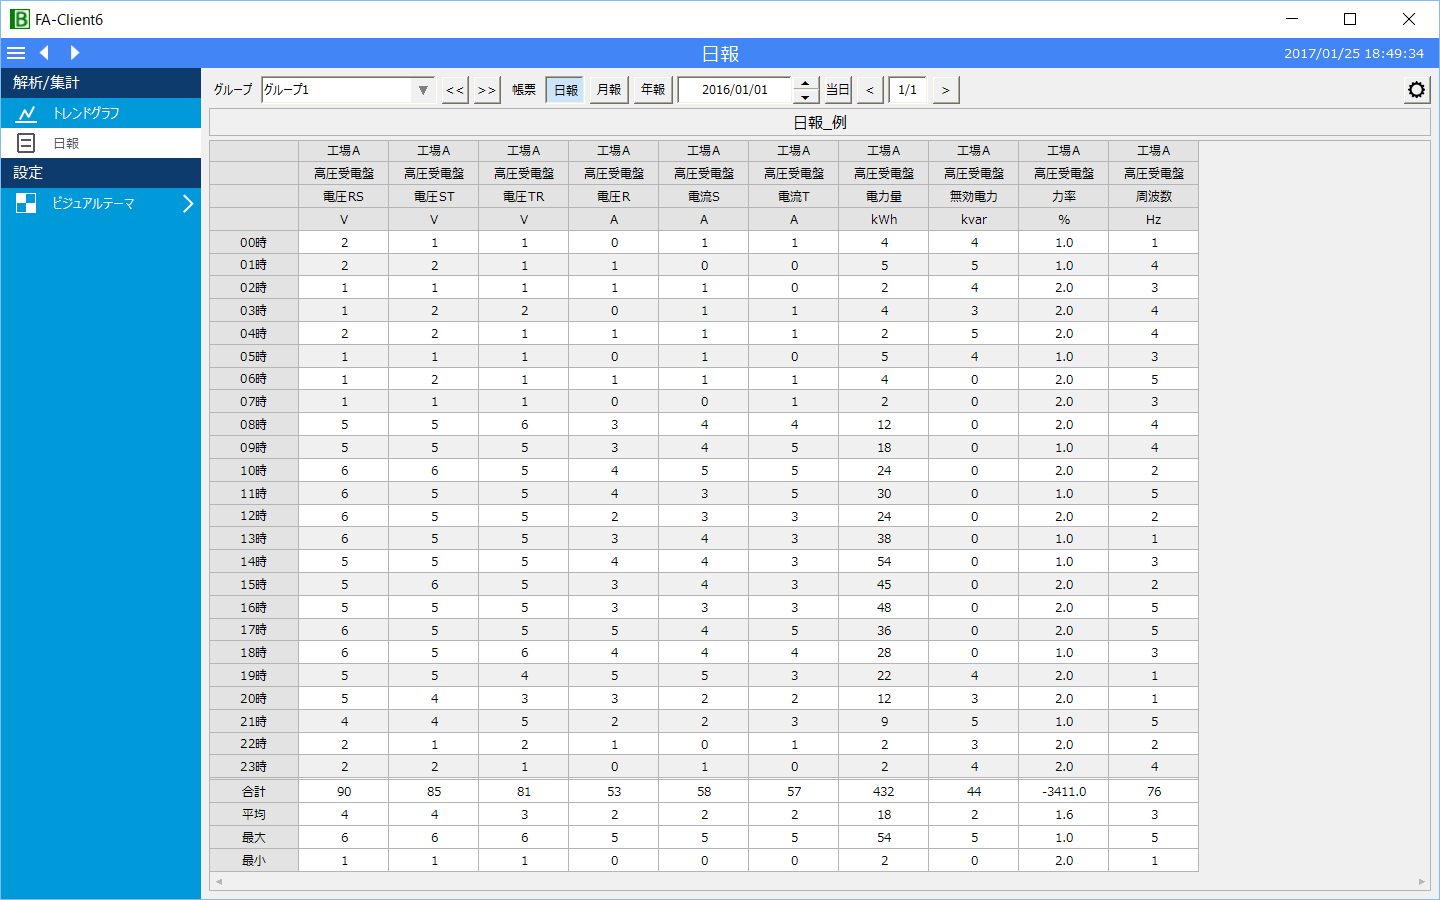
Task: Click timestamp 2017/01/25 18:49:34
Action: [x=1354, y=53]
